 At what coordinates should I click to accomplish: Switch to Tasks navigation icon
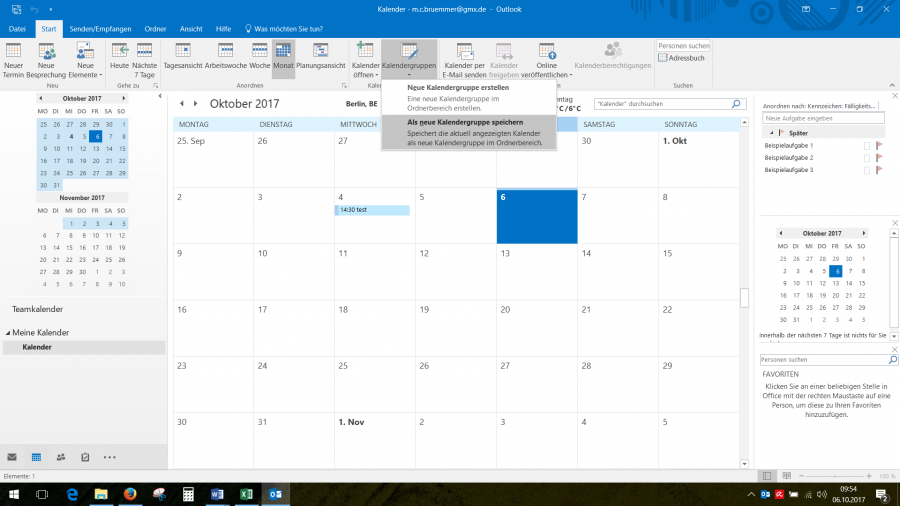tap(85, 457)
